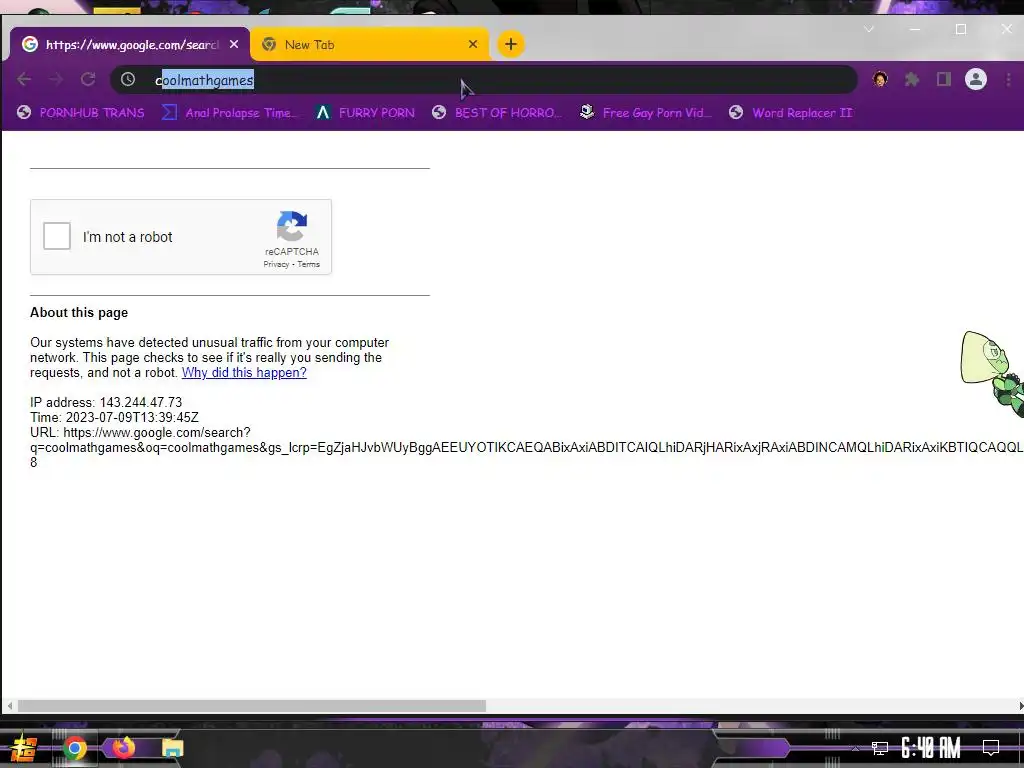Open the 6:40 AM taskbar clock

[931, 748]
